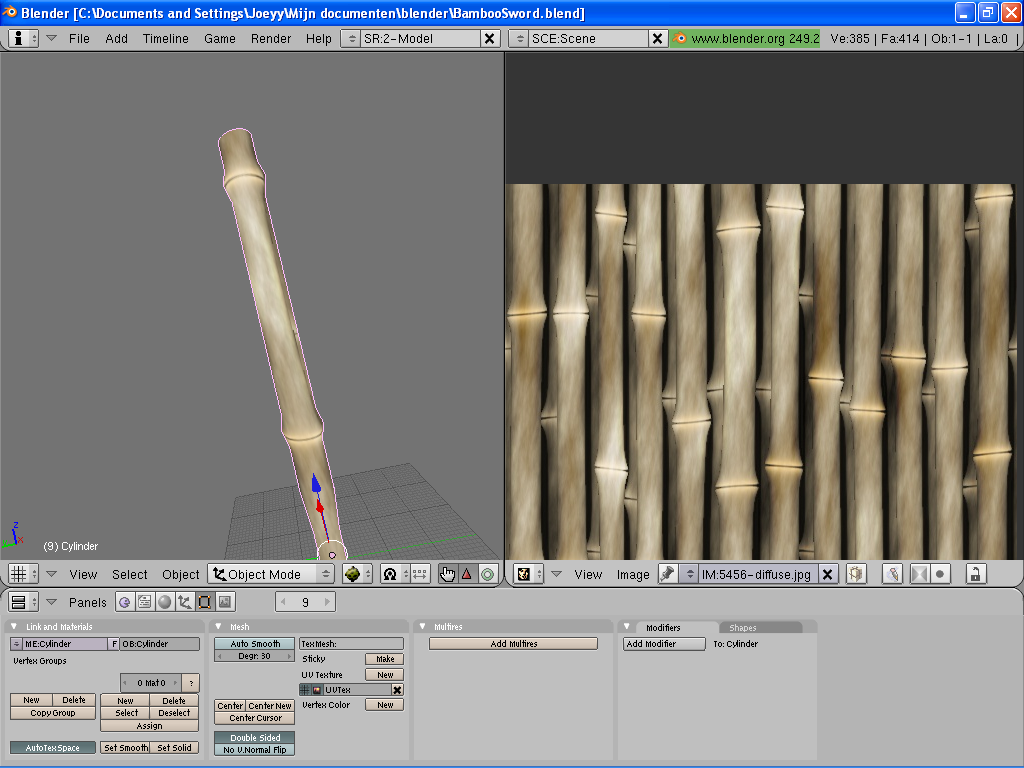Open the Shading context sphere icon

click(164, 602)
